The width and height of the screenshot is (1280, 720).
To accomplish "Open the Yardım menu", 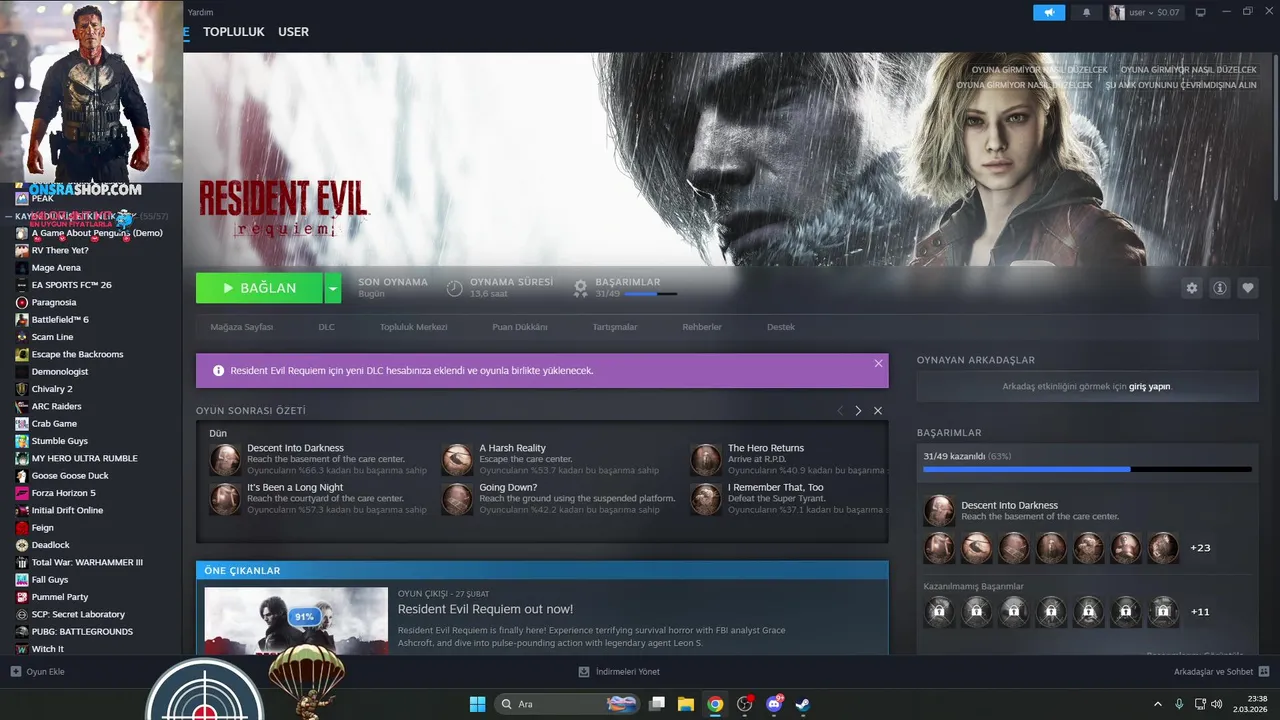I will 200,12.
